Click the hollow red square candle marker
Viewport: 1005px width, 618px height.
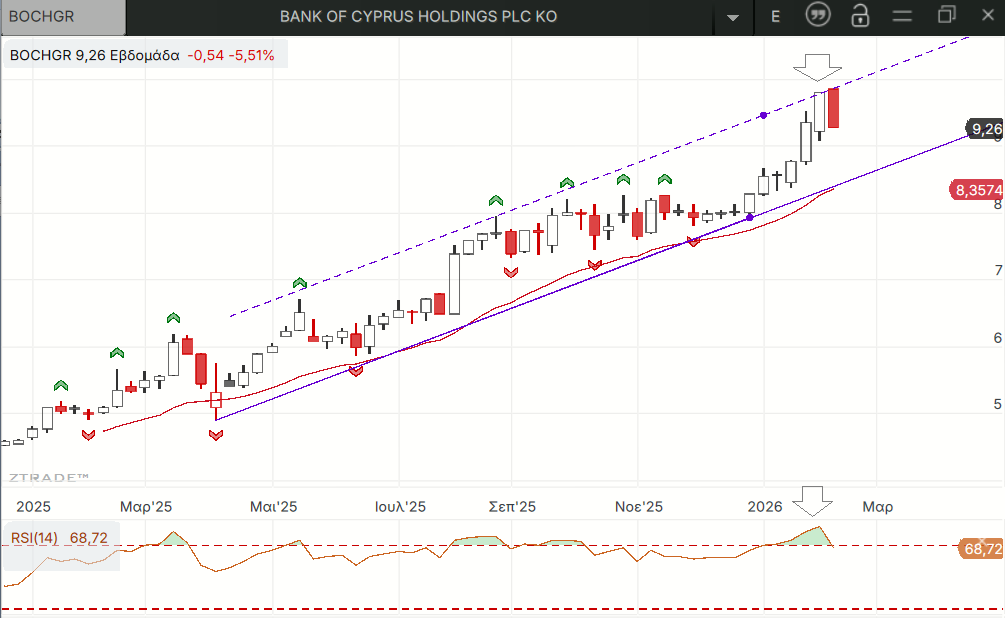point(215,400)
